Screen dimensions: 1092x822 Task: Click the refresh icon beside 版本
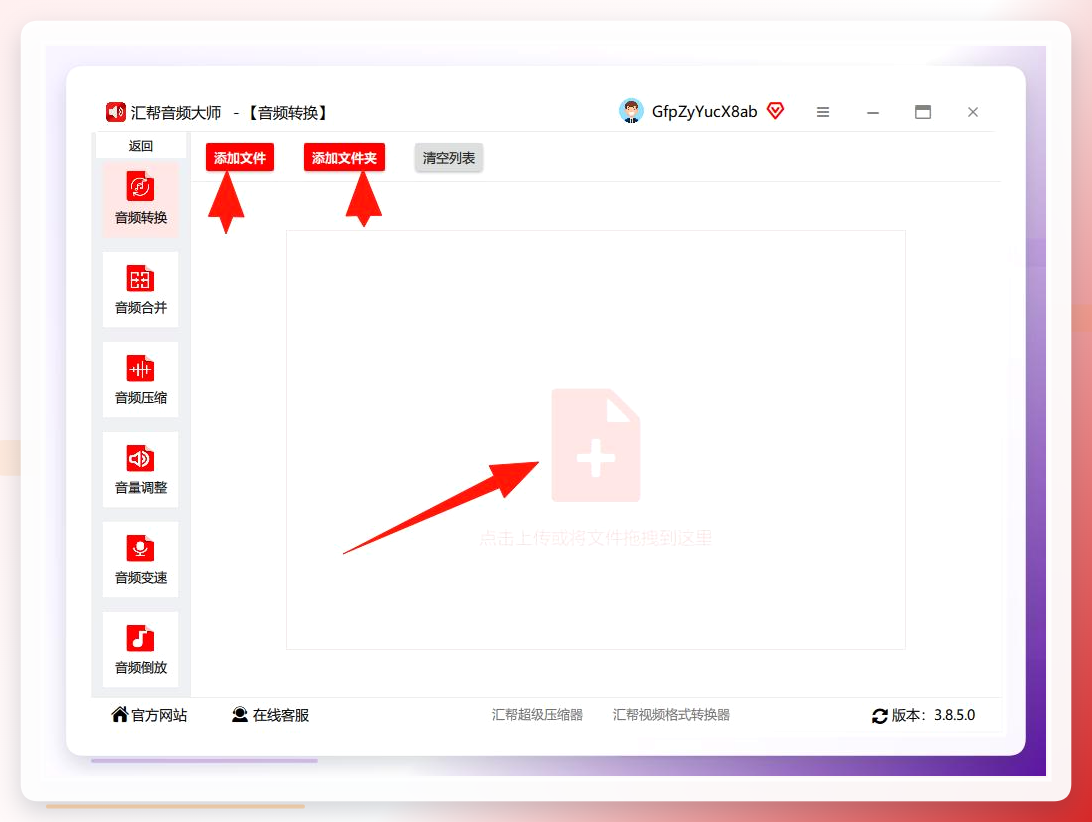coord(880,716)
